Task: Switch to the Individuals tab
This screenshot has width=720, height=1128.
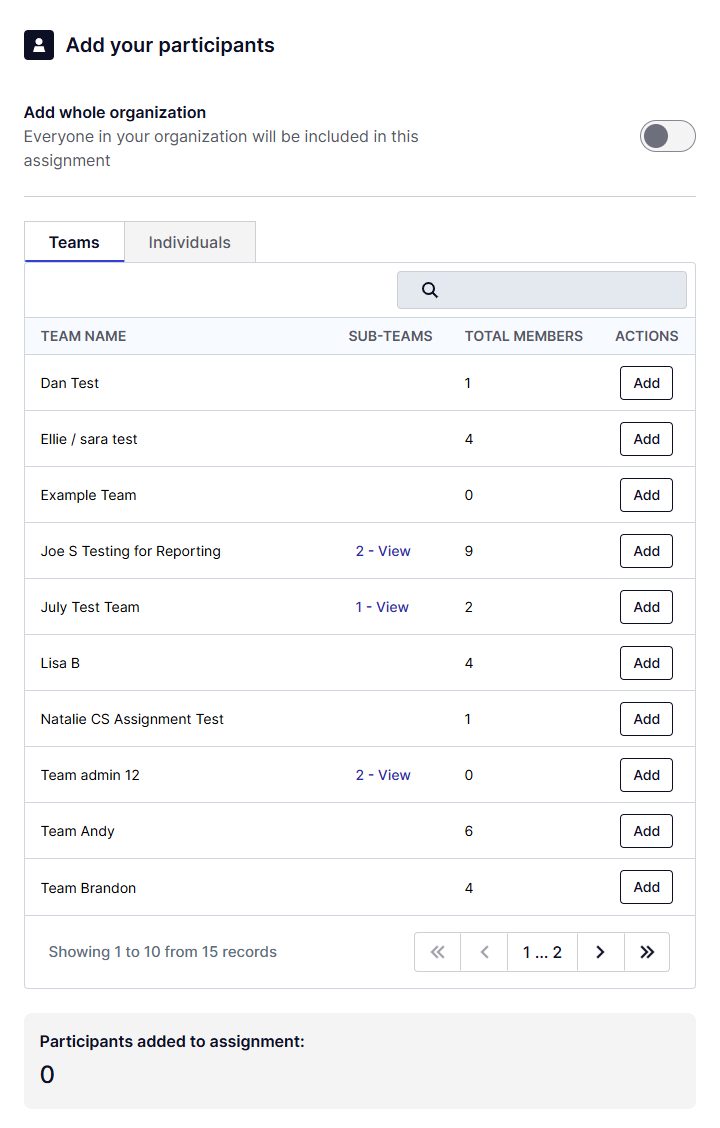Action: click(x=189, y=242)
